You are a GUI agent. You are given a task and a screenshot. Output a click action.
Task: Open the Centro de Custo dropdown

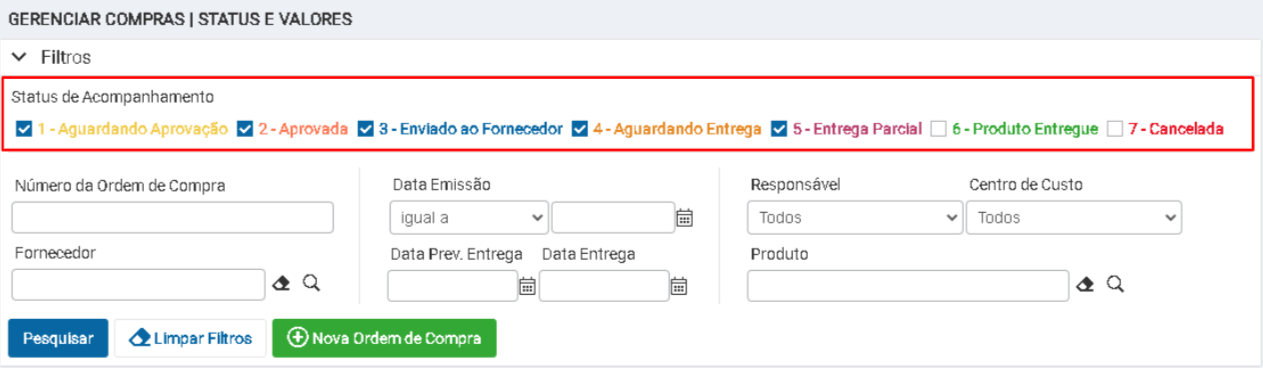click(1074, 217)
